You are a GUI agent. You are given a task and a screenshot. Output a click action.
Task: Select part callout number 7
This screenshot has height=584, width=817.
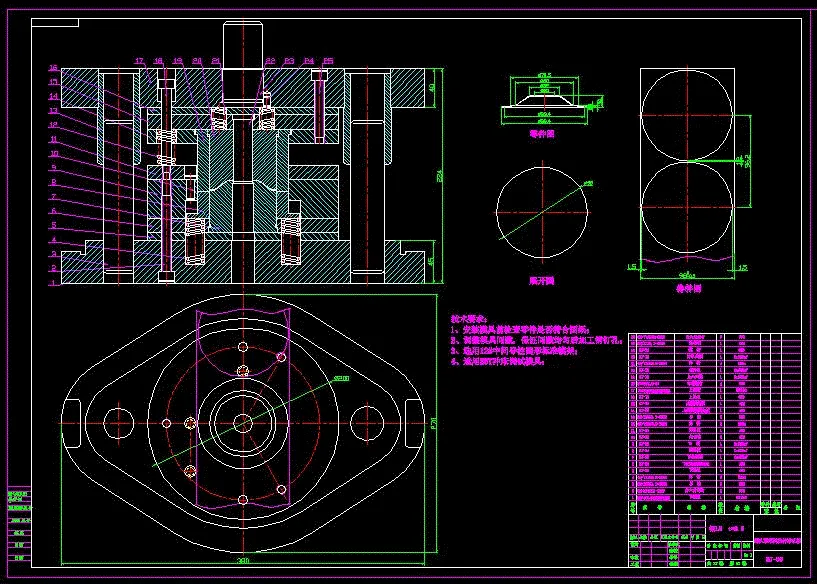point(53,197)
